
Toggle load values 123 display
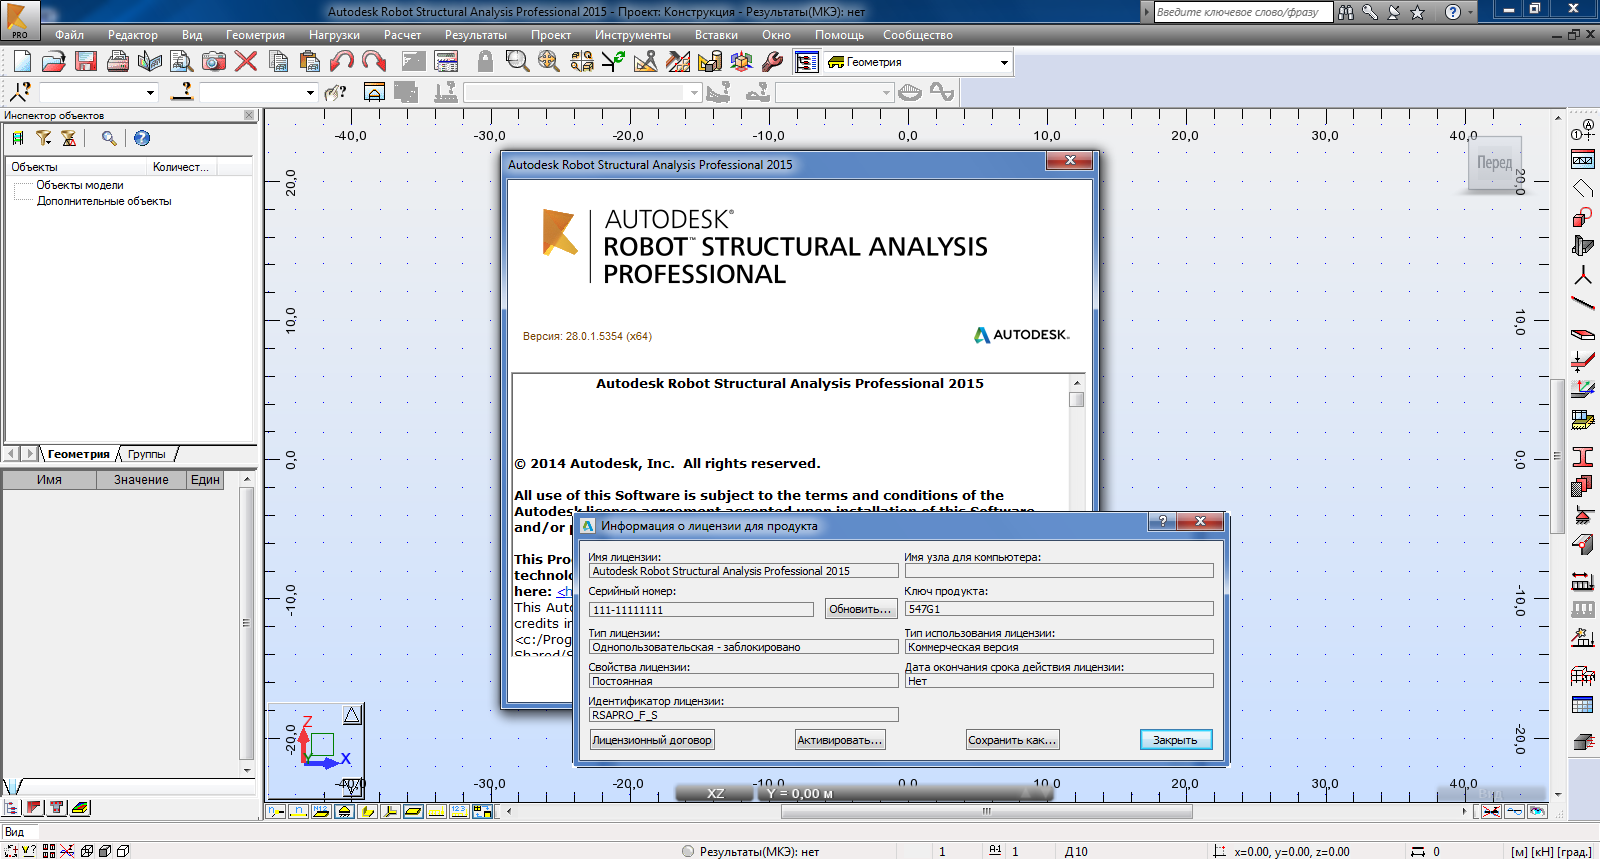459,811
